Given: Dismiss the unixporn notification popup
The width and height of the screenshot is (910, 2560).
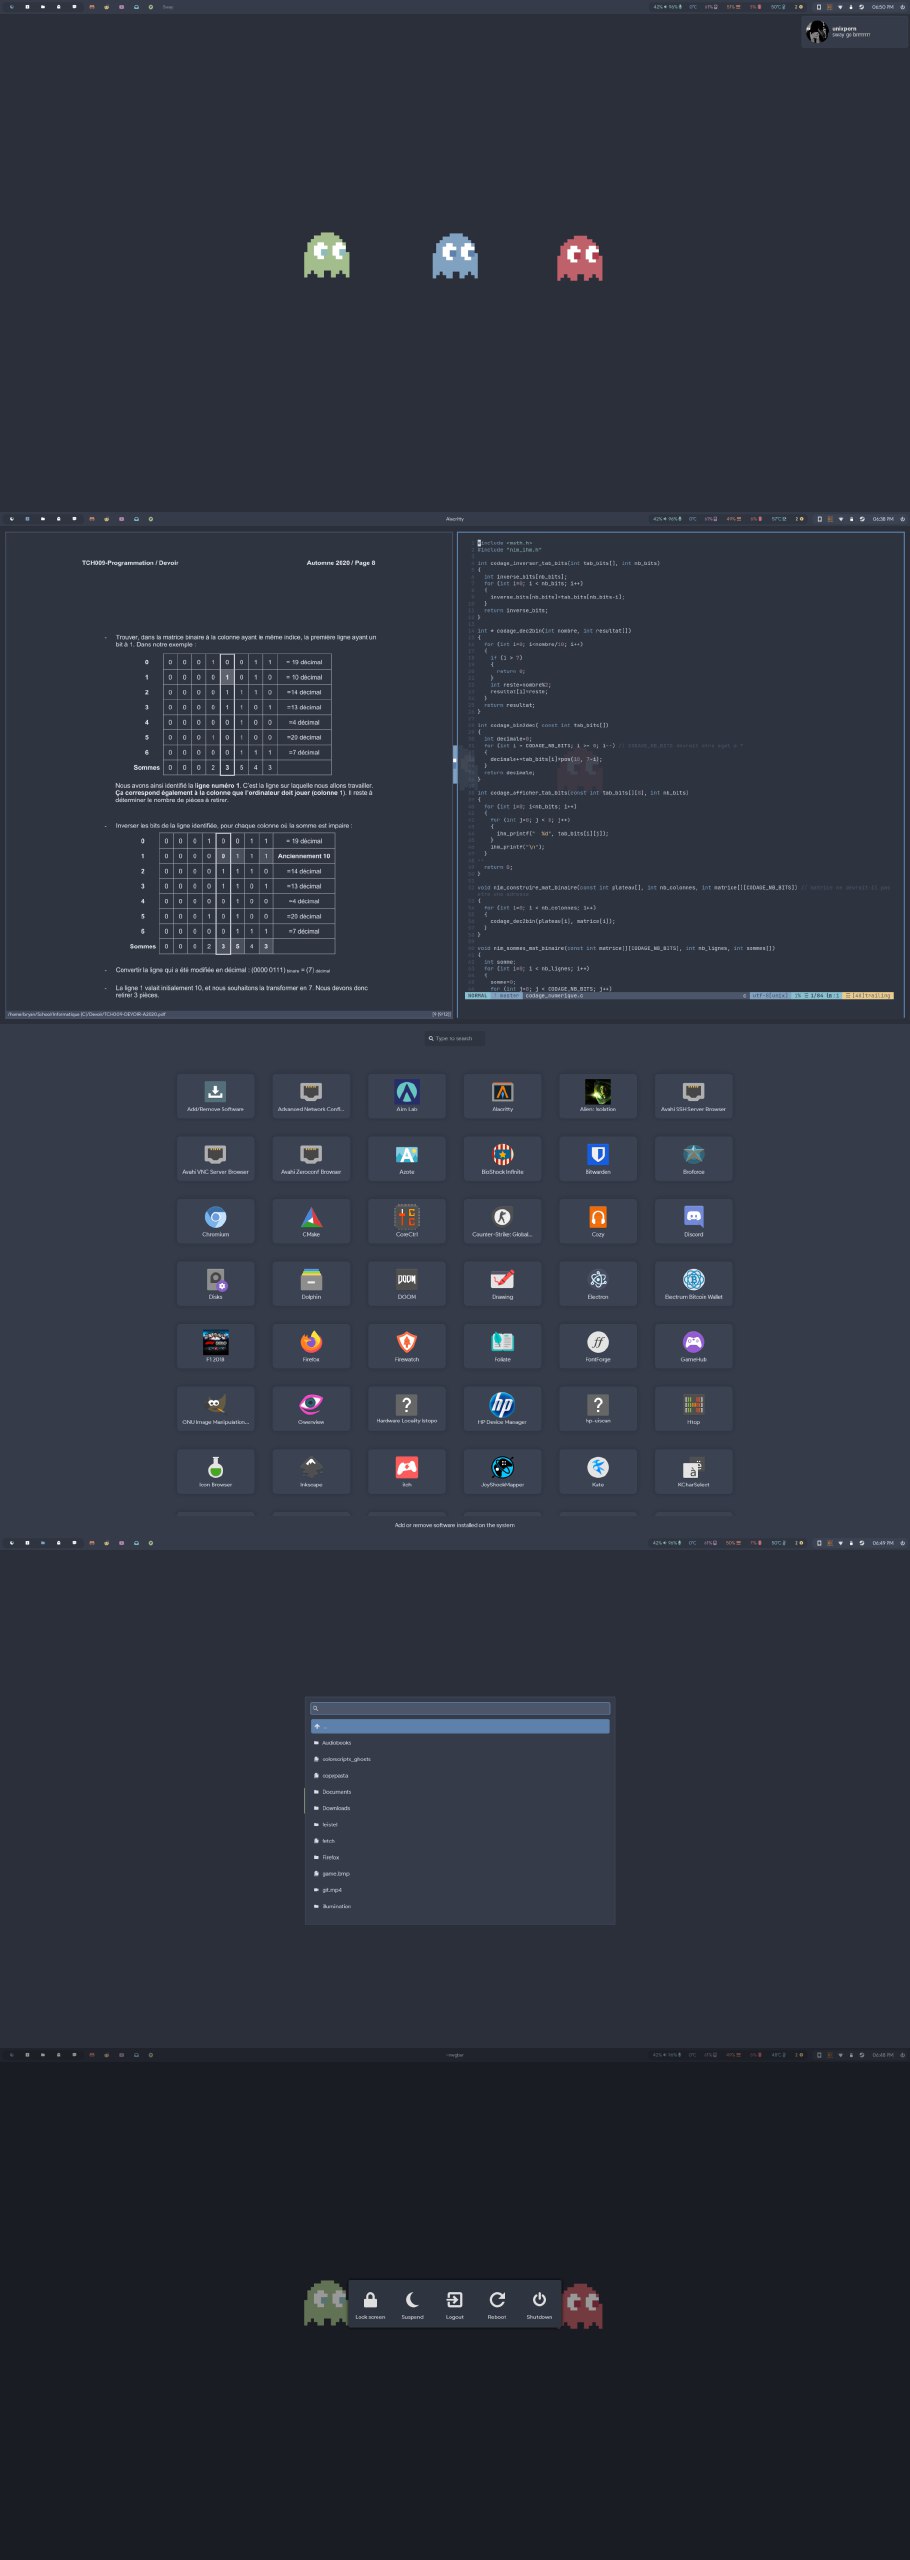Looking at the screenshot, I should point(854,32).
